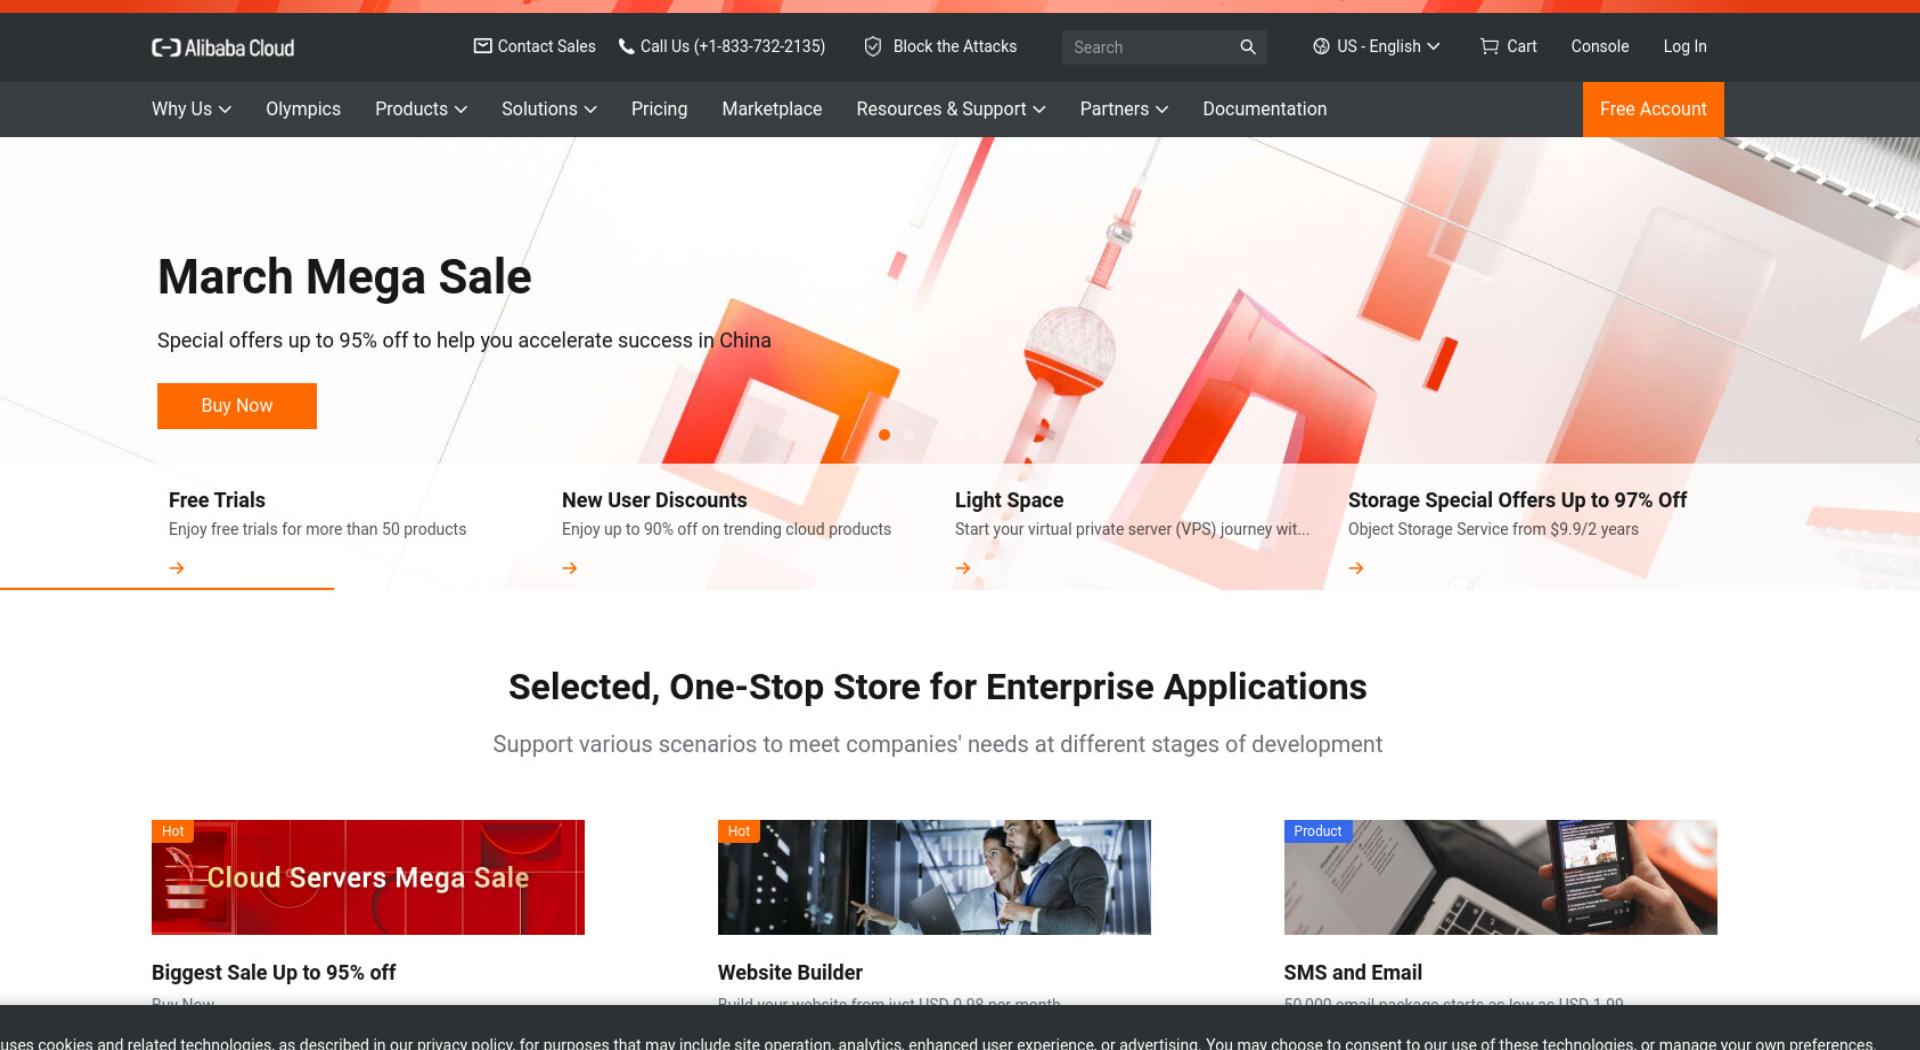Select the Free Trials tab
The image size is (1920, 1050).
[217, 500]
